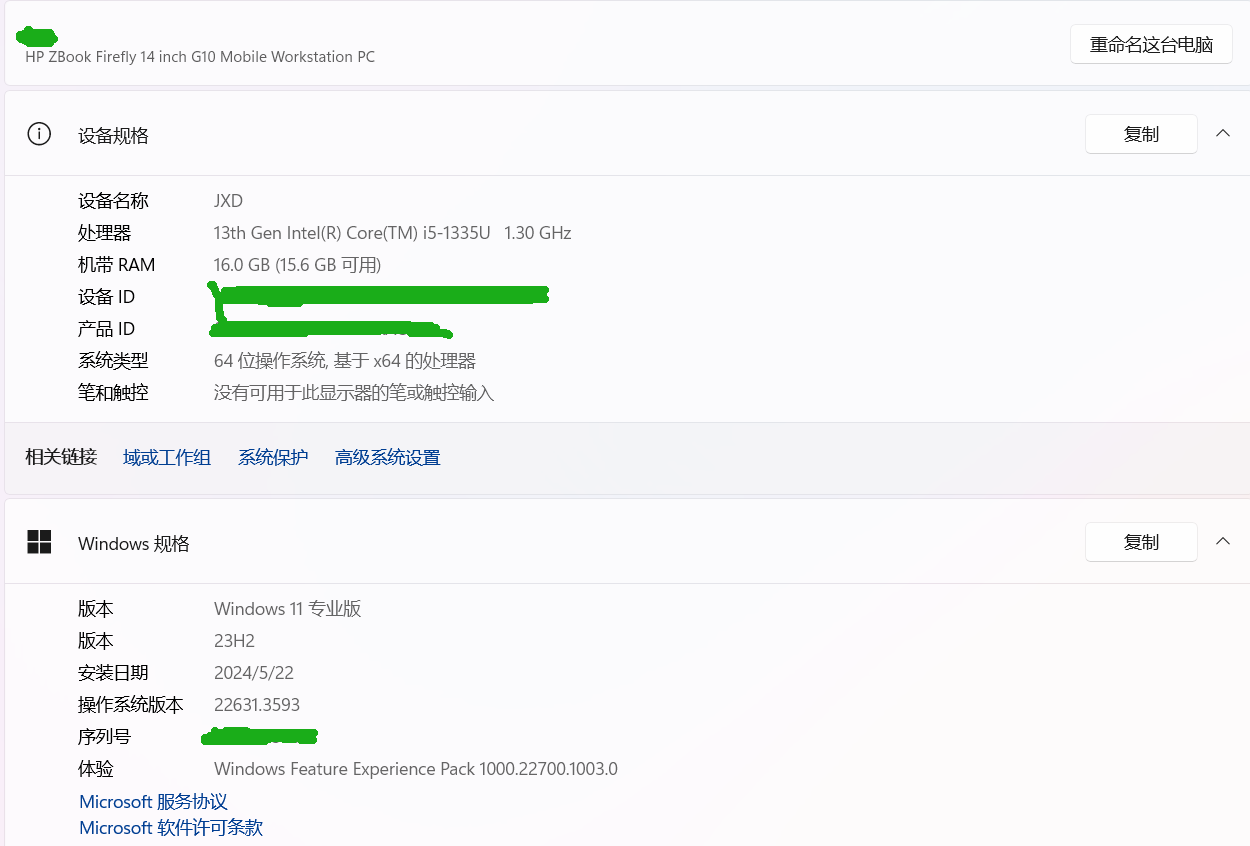
Task: Click the 操作系统版本 label
Action: pyautogui.click(x=131, y=705)
